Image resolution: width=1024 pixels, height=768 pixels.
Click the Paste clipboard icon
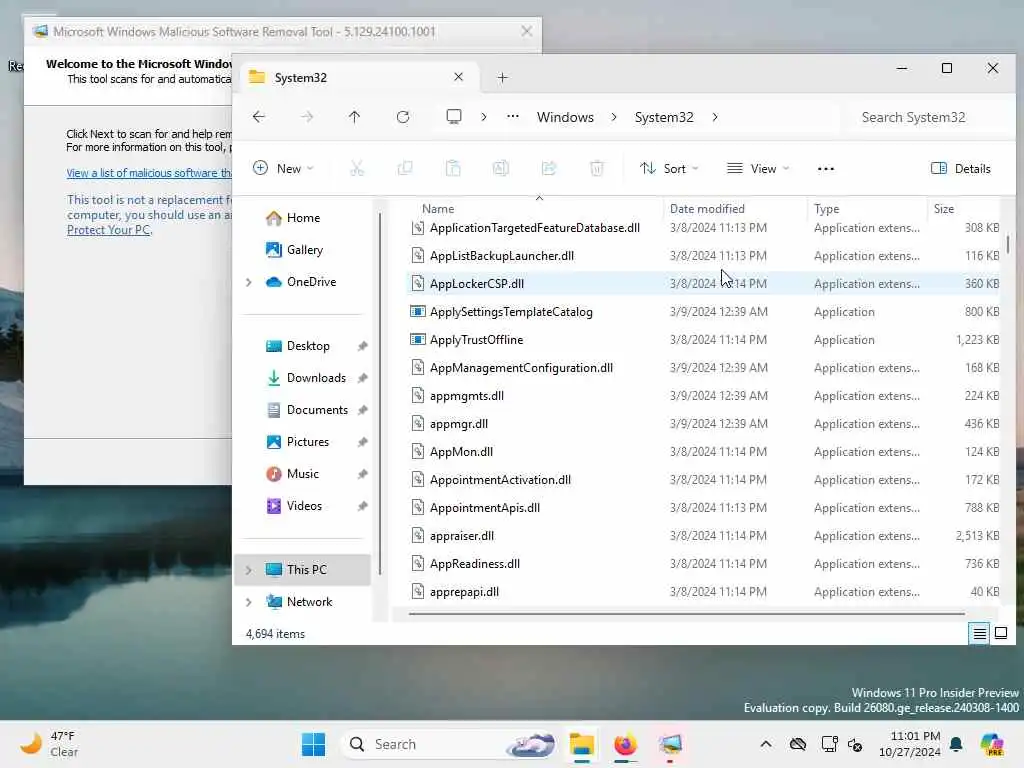pyautogui.click(x=453, y=168)
